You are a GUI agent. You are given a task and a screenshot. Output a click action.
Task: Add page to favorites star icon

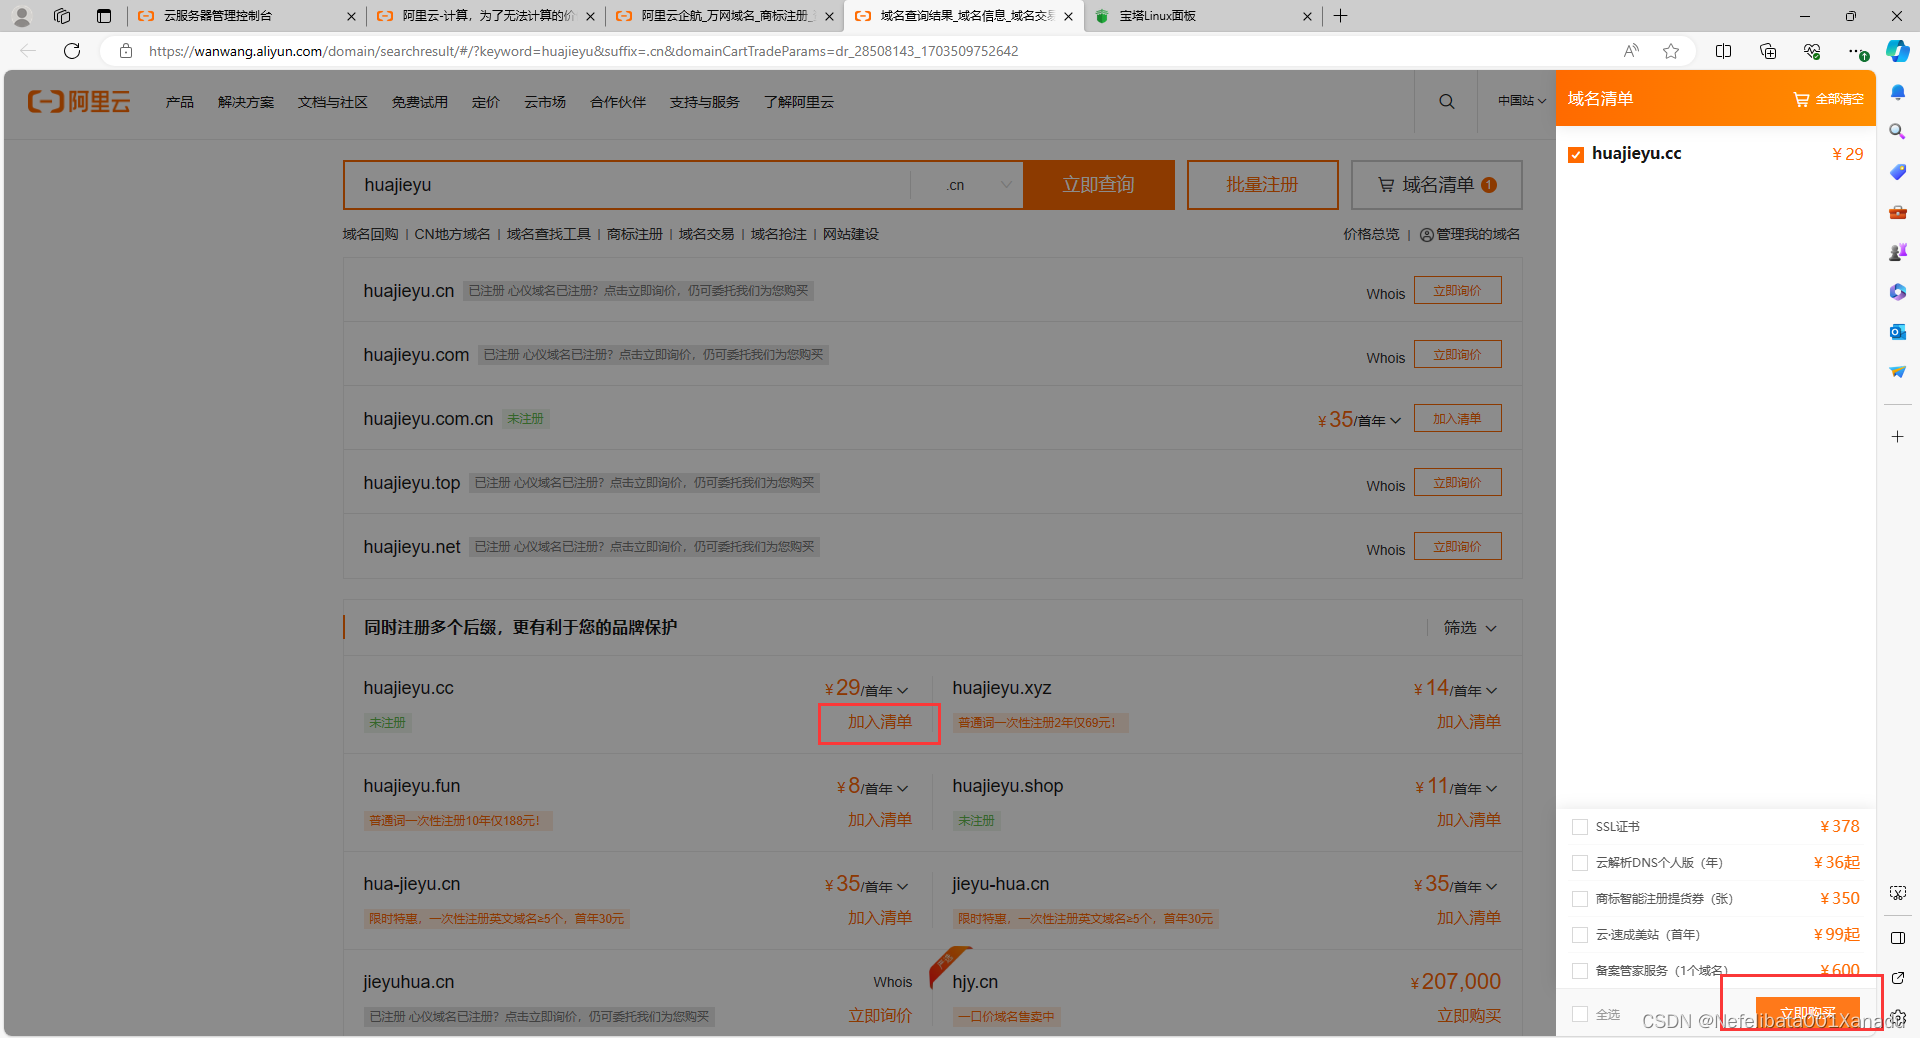1671,51
